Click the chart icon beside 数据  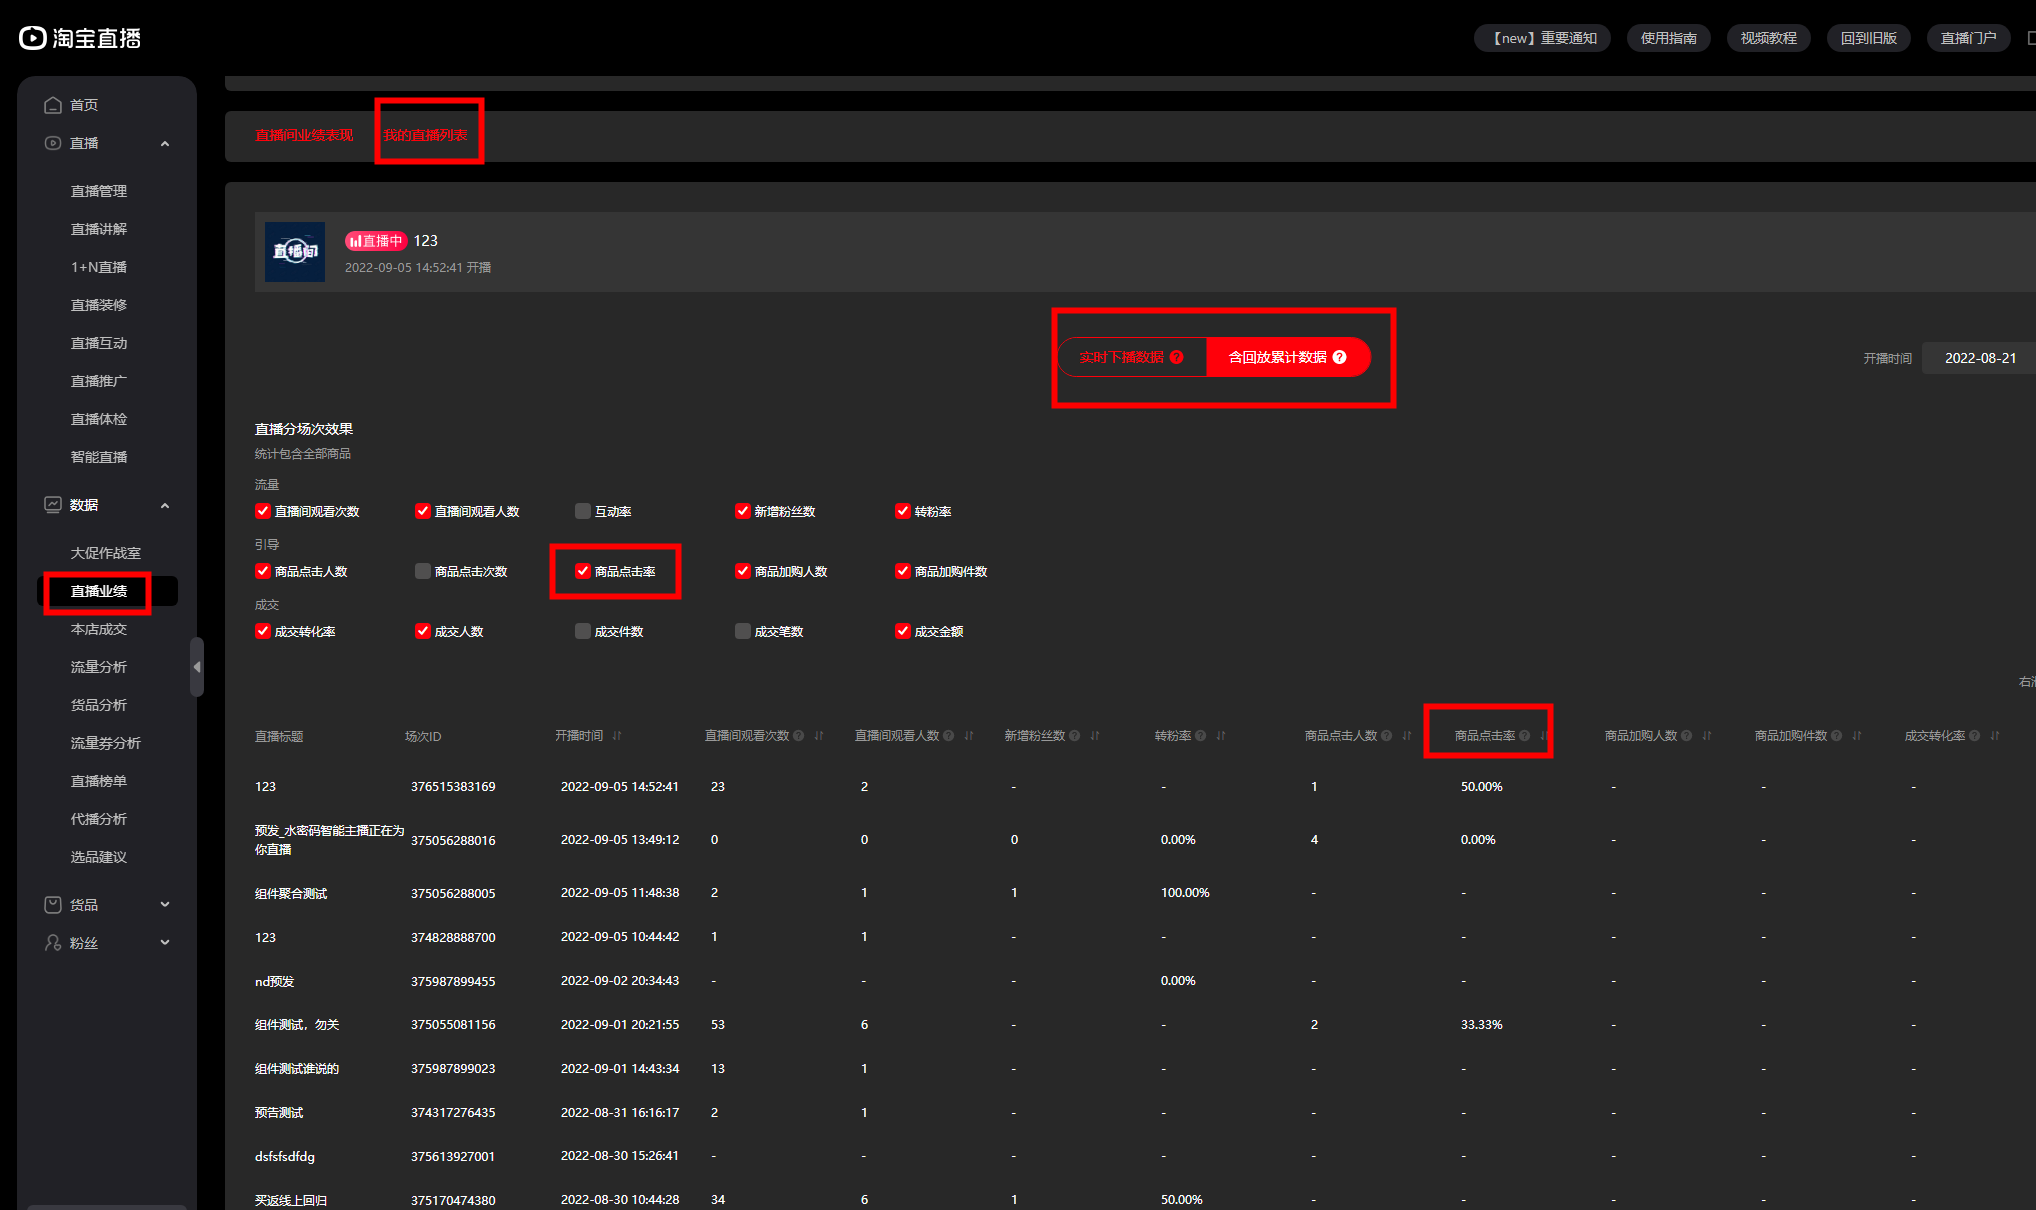(x=53, y=505)
